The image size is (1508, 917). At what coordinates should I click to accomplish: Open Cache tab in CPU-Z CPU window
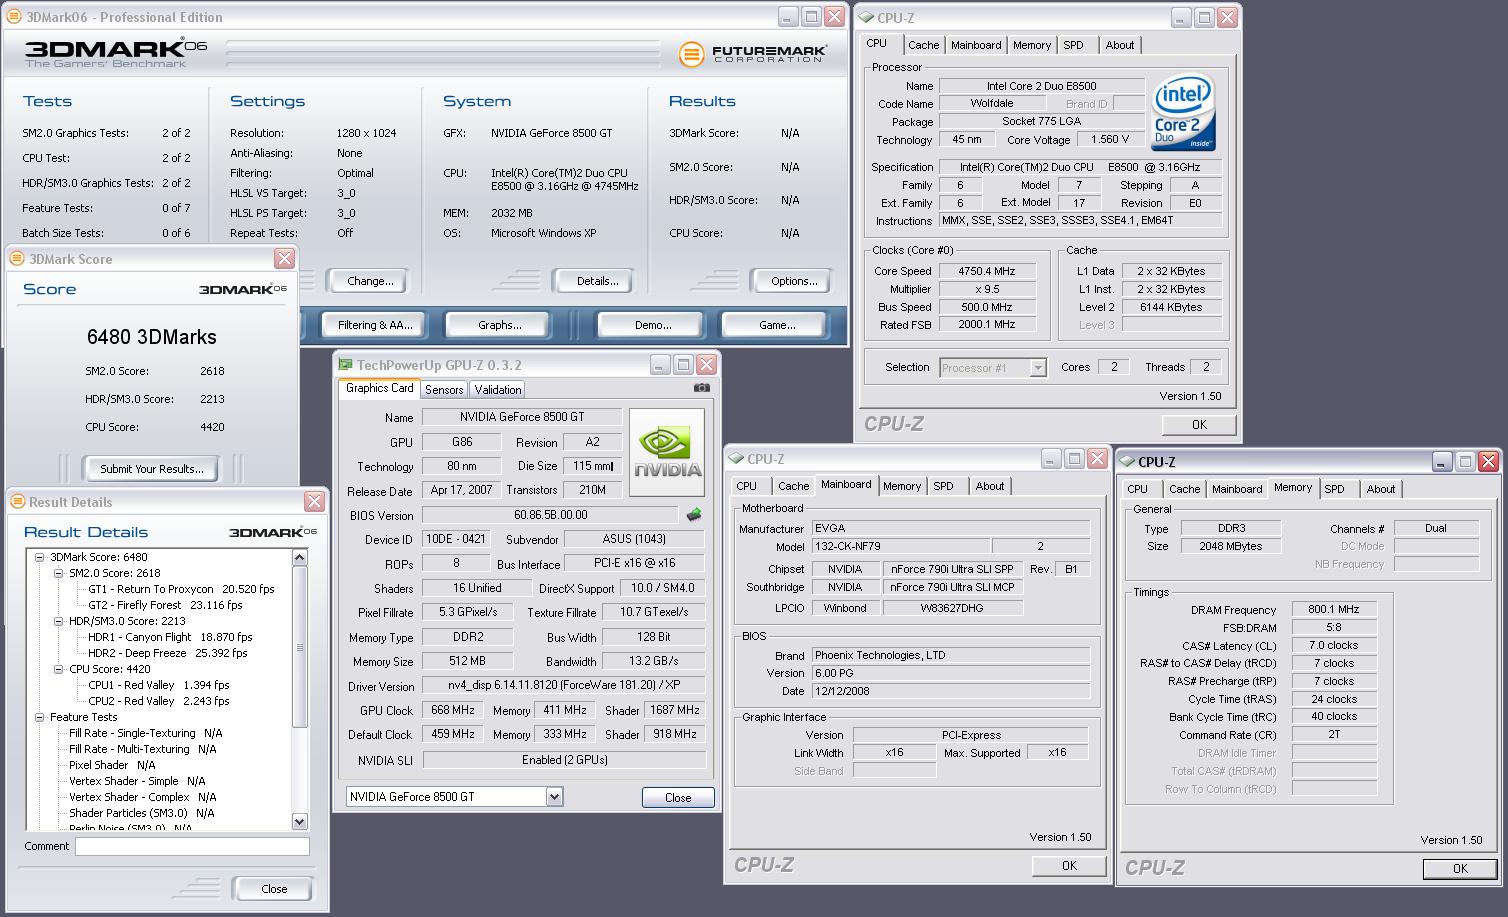click(923, 45)
